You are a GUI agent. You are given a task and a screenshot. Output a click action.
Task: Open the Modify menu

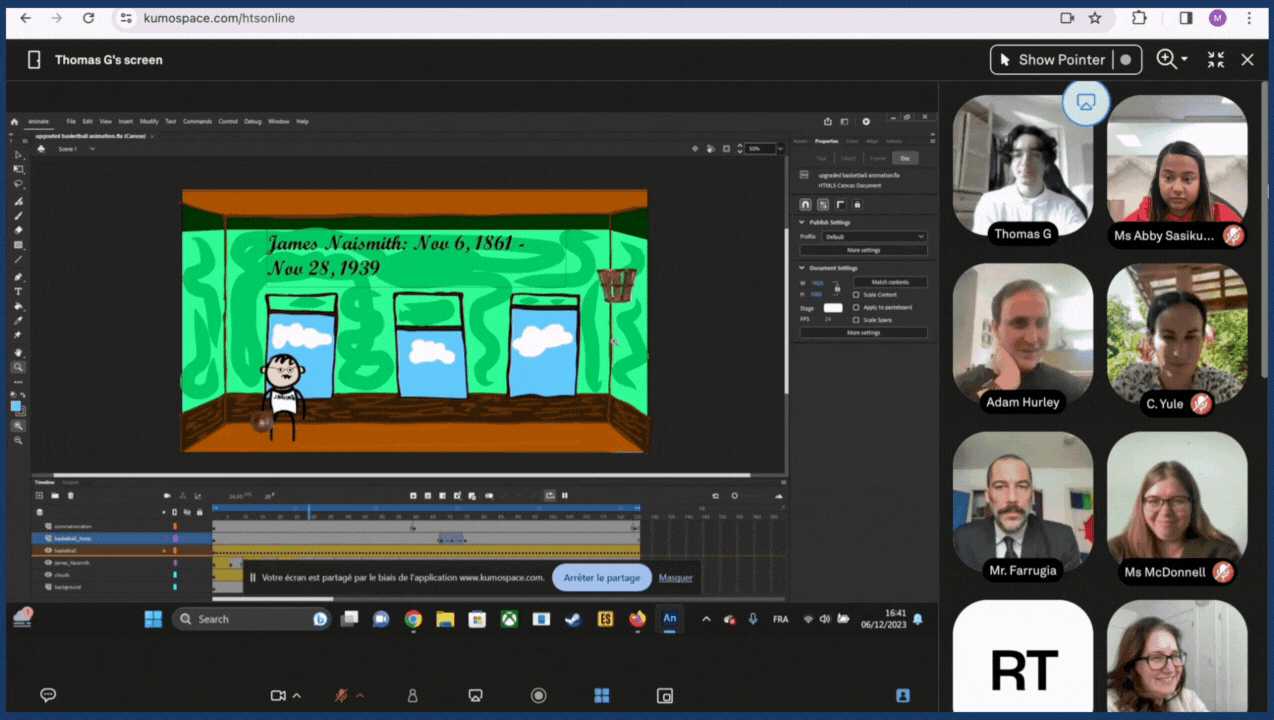149,121
